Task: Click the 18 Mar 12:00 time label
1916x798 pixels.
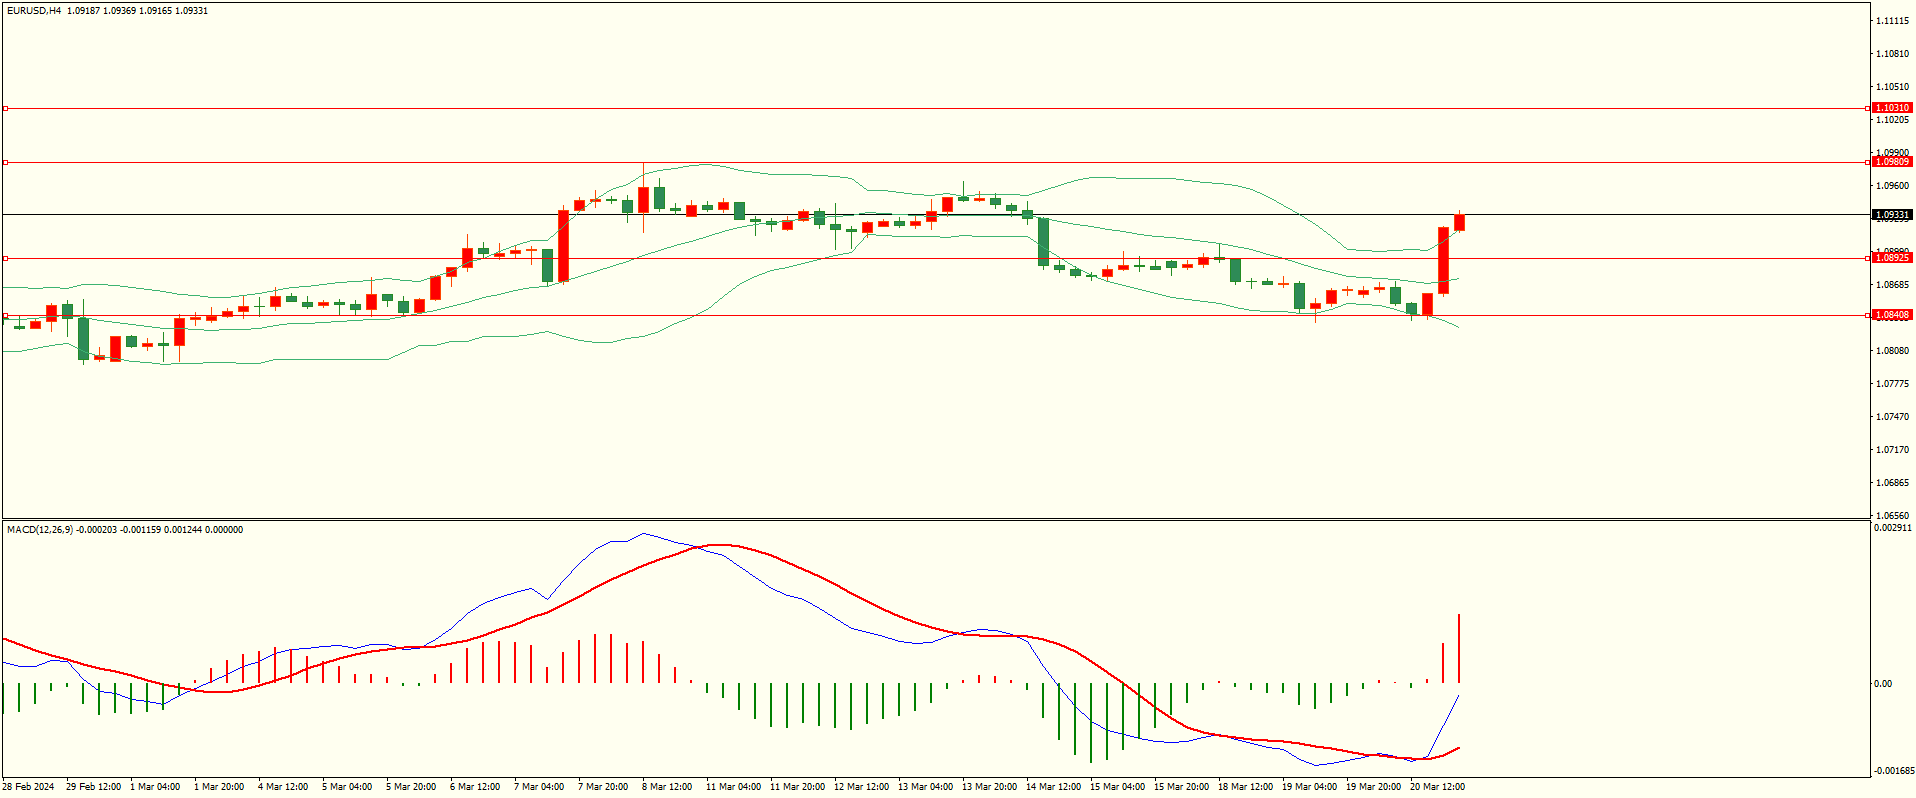Action: coord(1245,787)
